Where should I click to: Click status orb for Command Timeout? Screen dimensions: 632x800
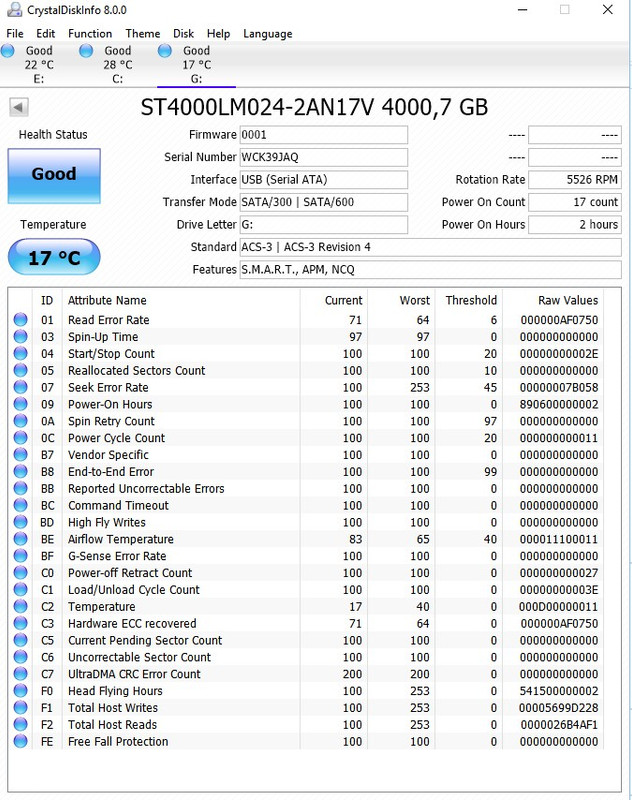pos(20,505)
